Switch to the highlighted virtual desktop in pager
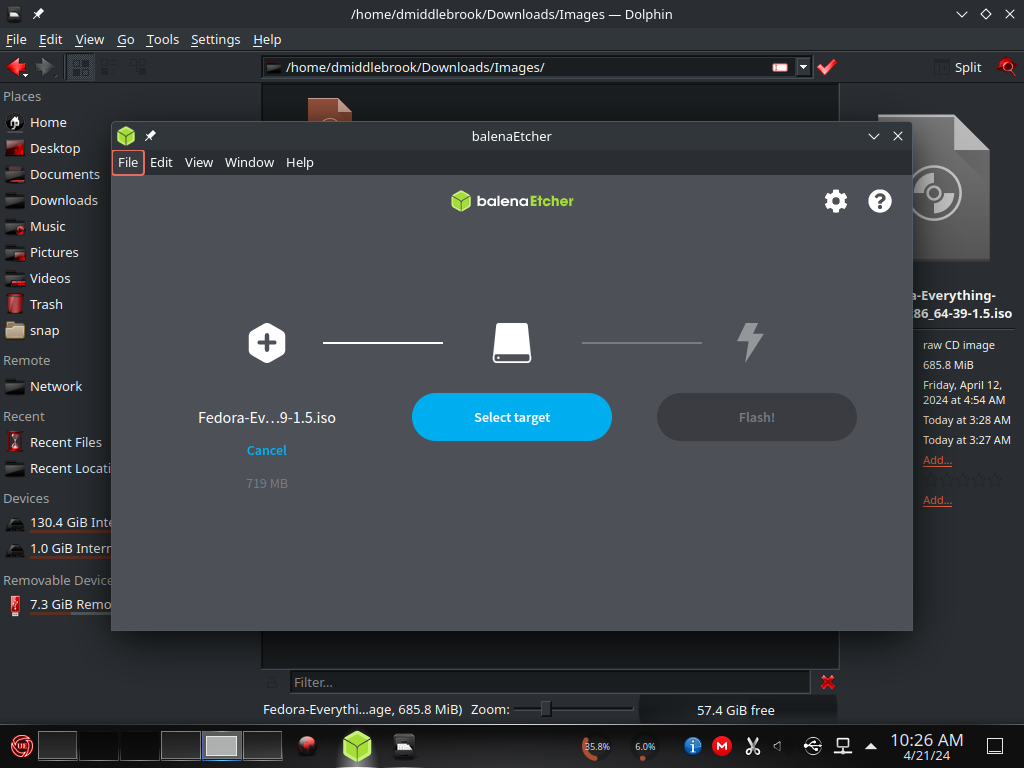The image size is (1024, 768). (x=221, y=746)
